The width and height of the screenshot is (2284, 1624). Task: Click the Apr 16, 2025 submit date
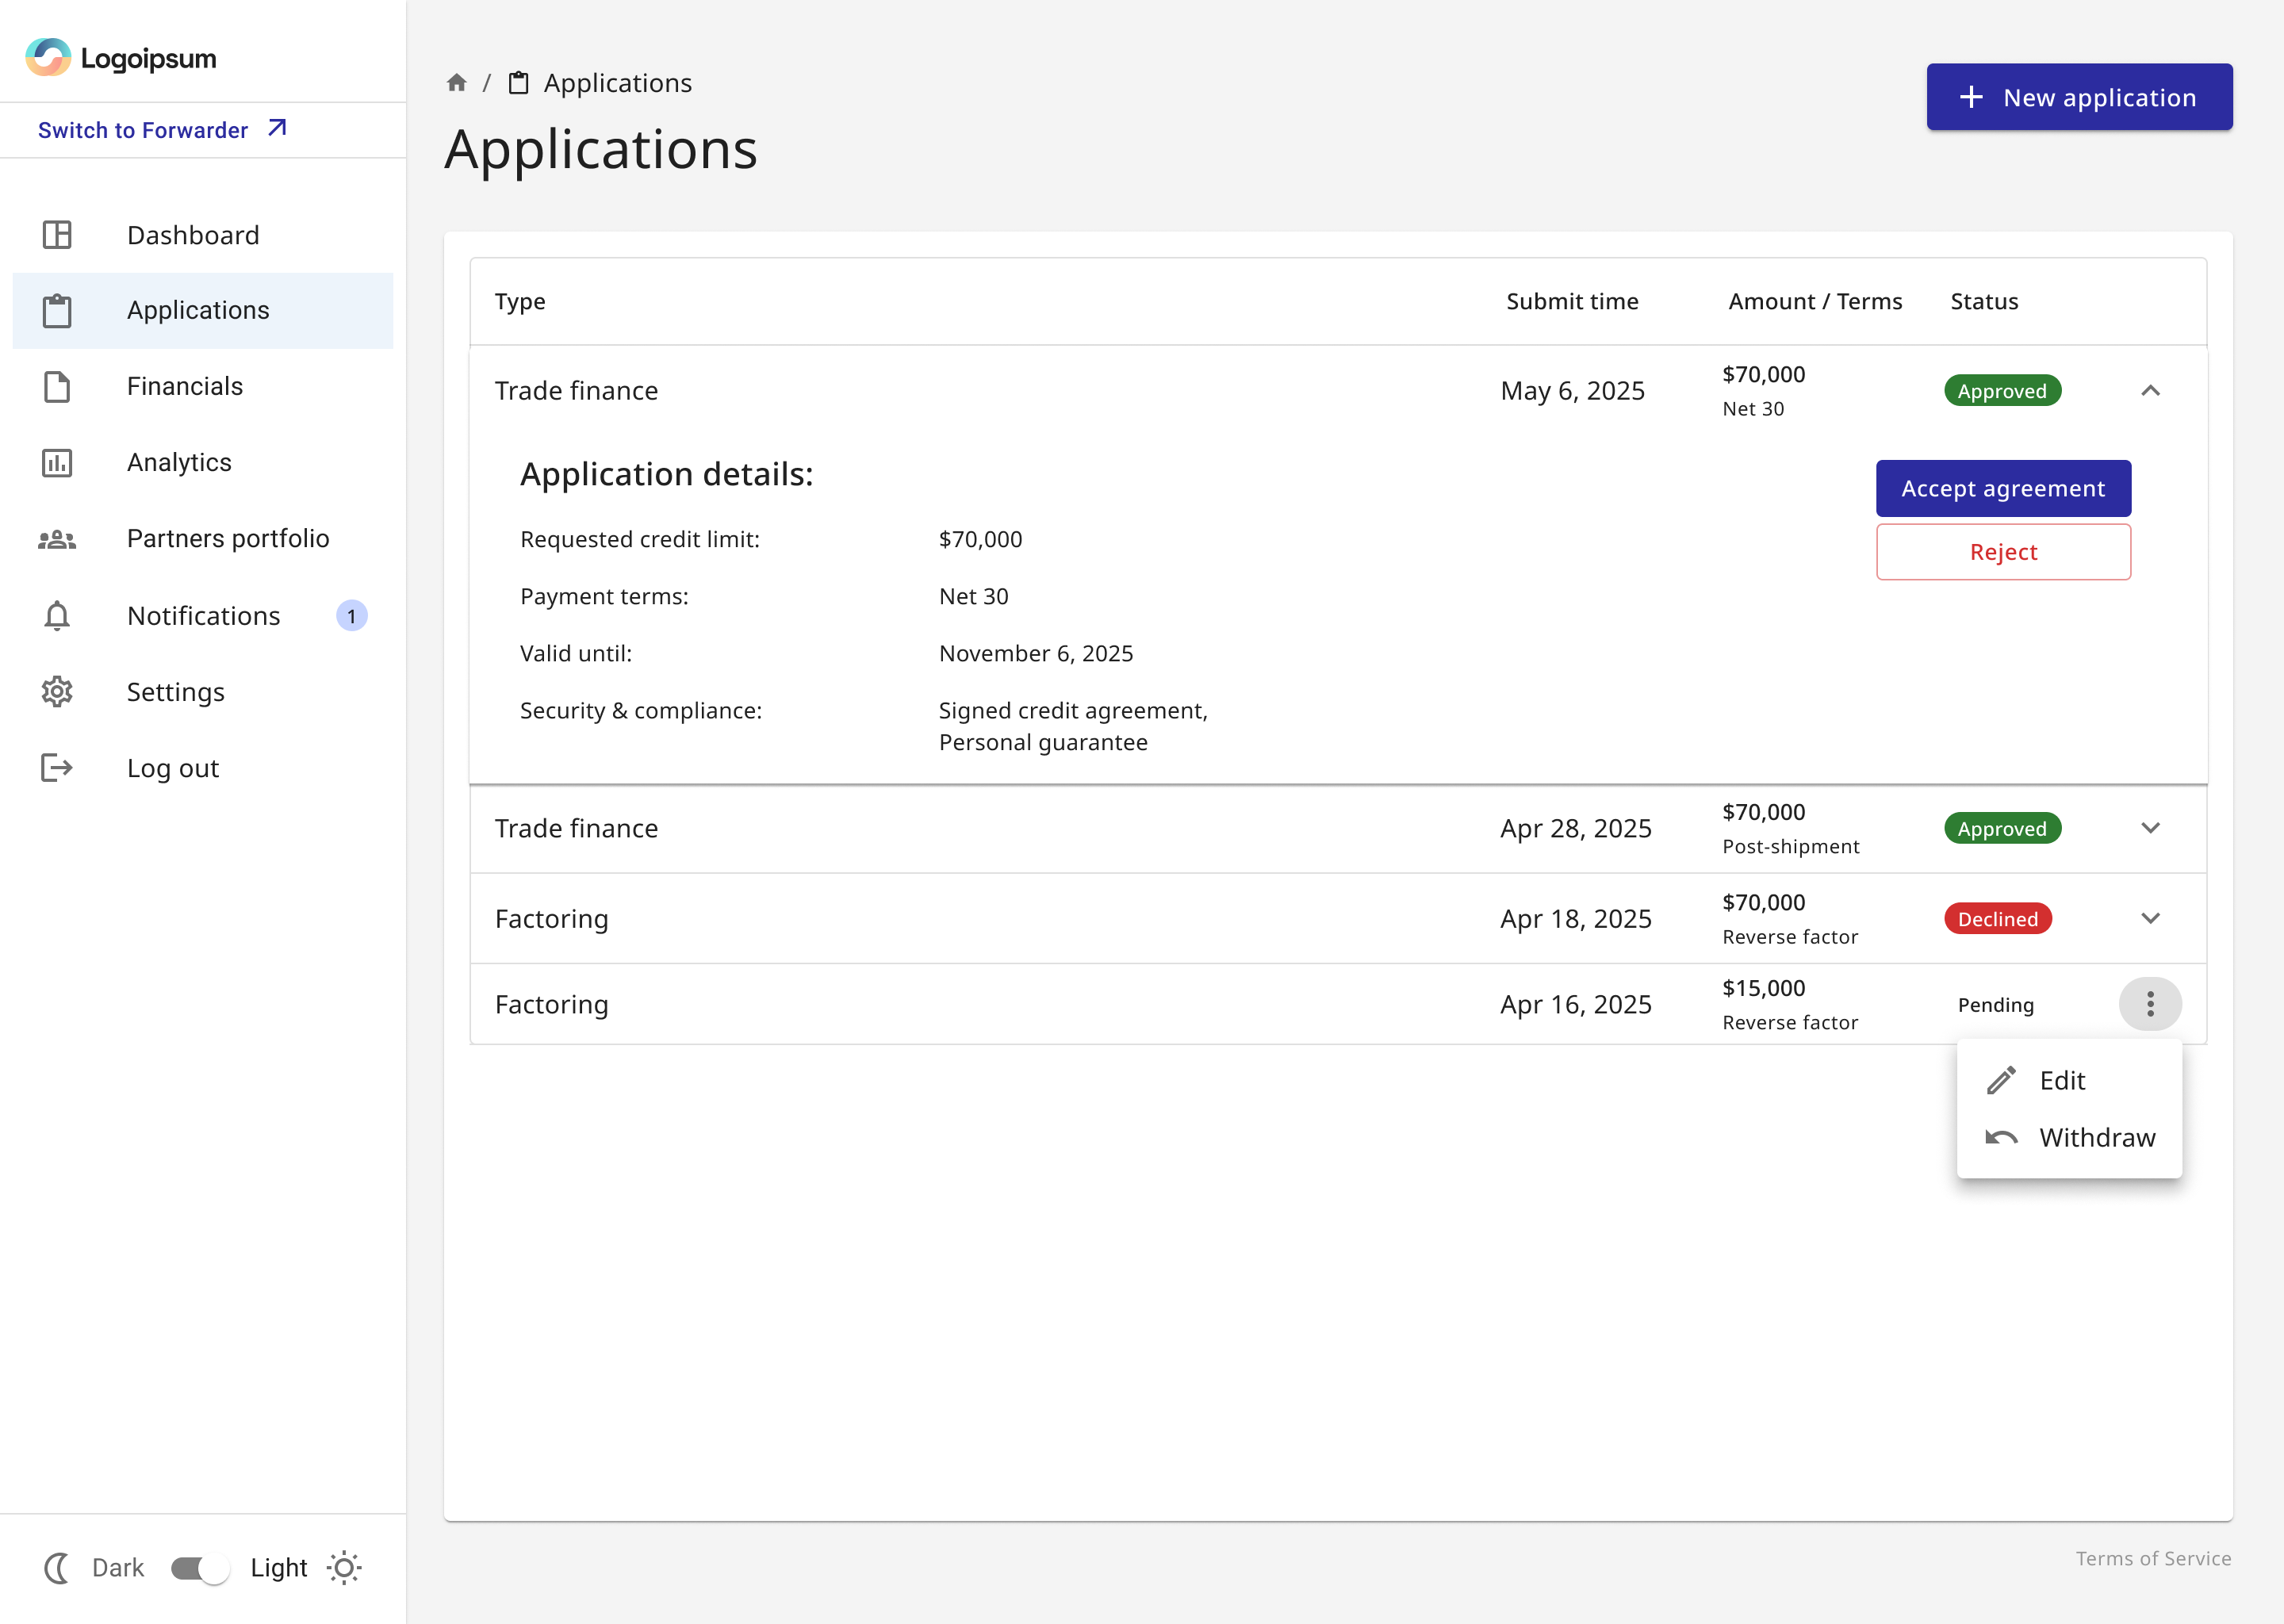tap(1575, 1004)
